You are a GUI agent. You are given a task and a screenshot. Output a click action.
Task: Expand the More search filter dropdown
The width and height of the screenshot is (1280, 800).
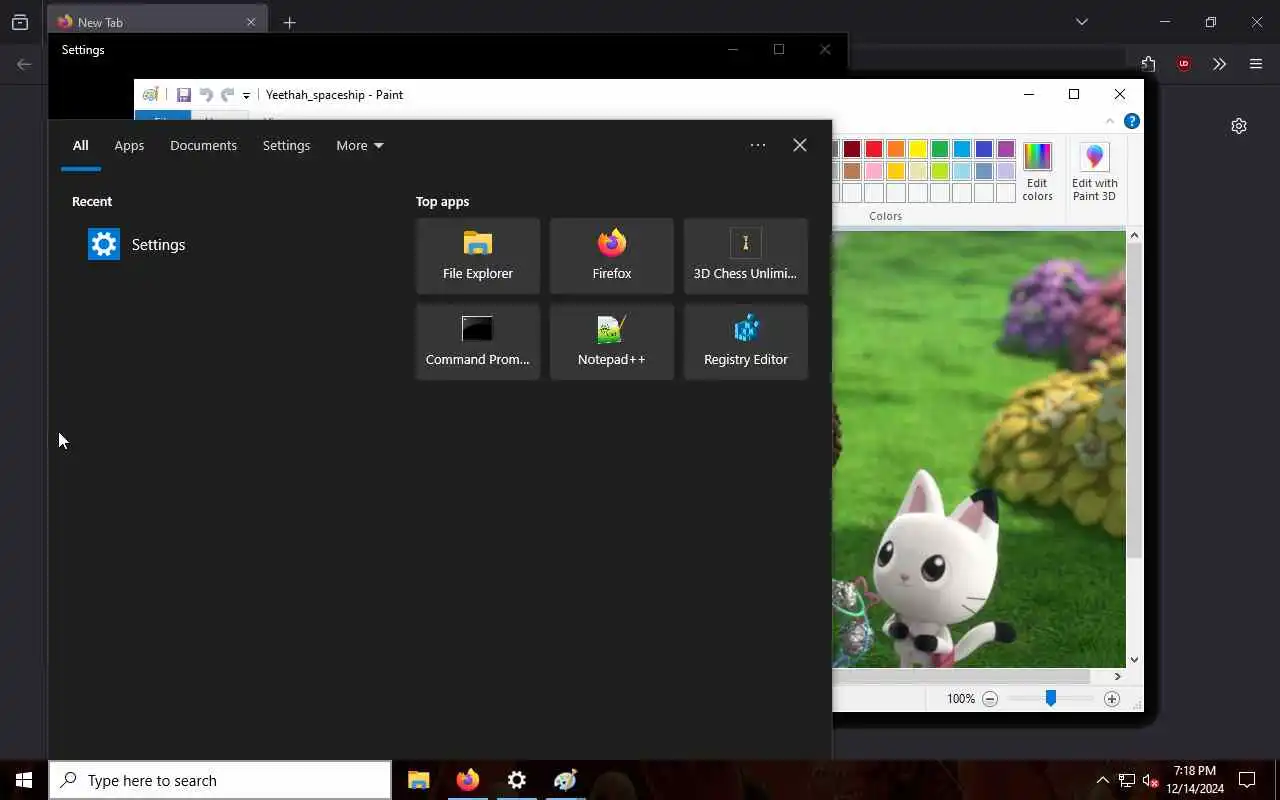(360, 145)
